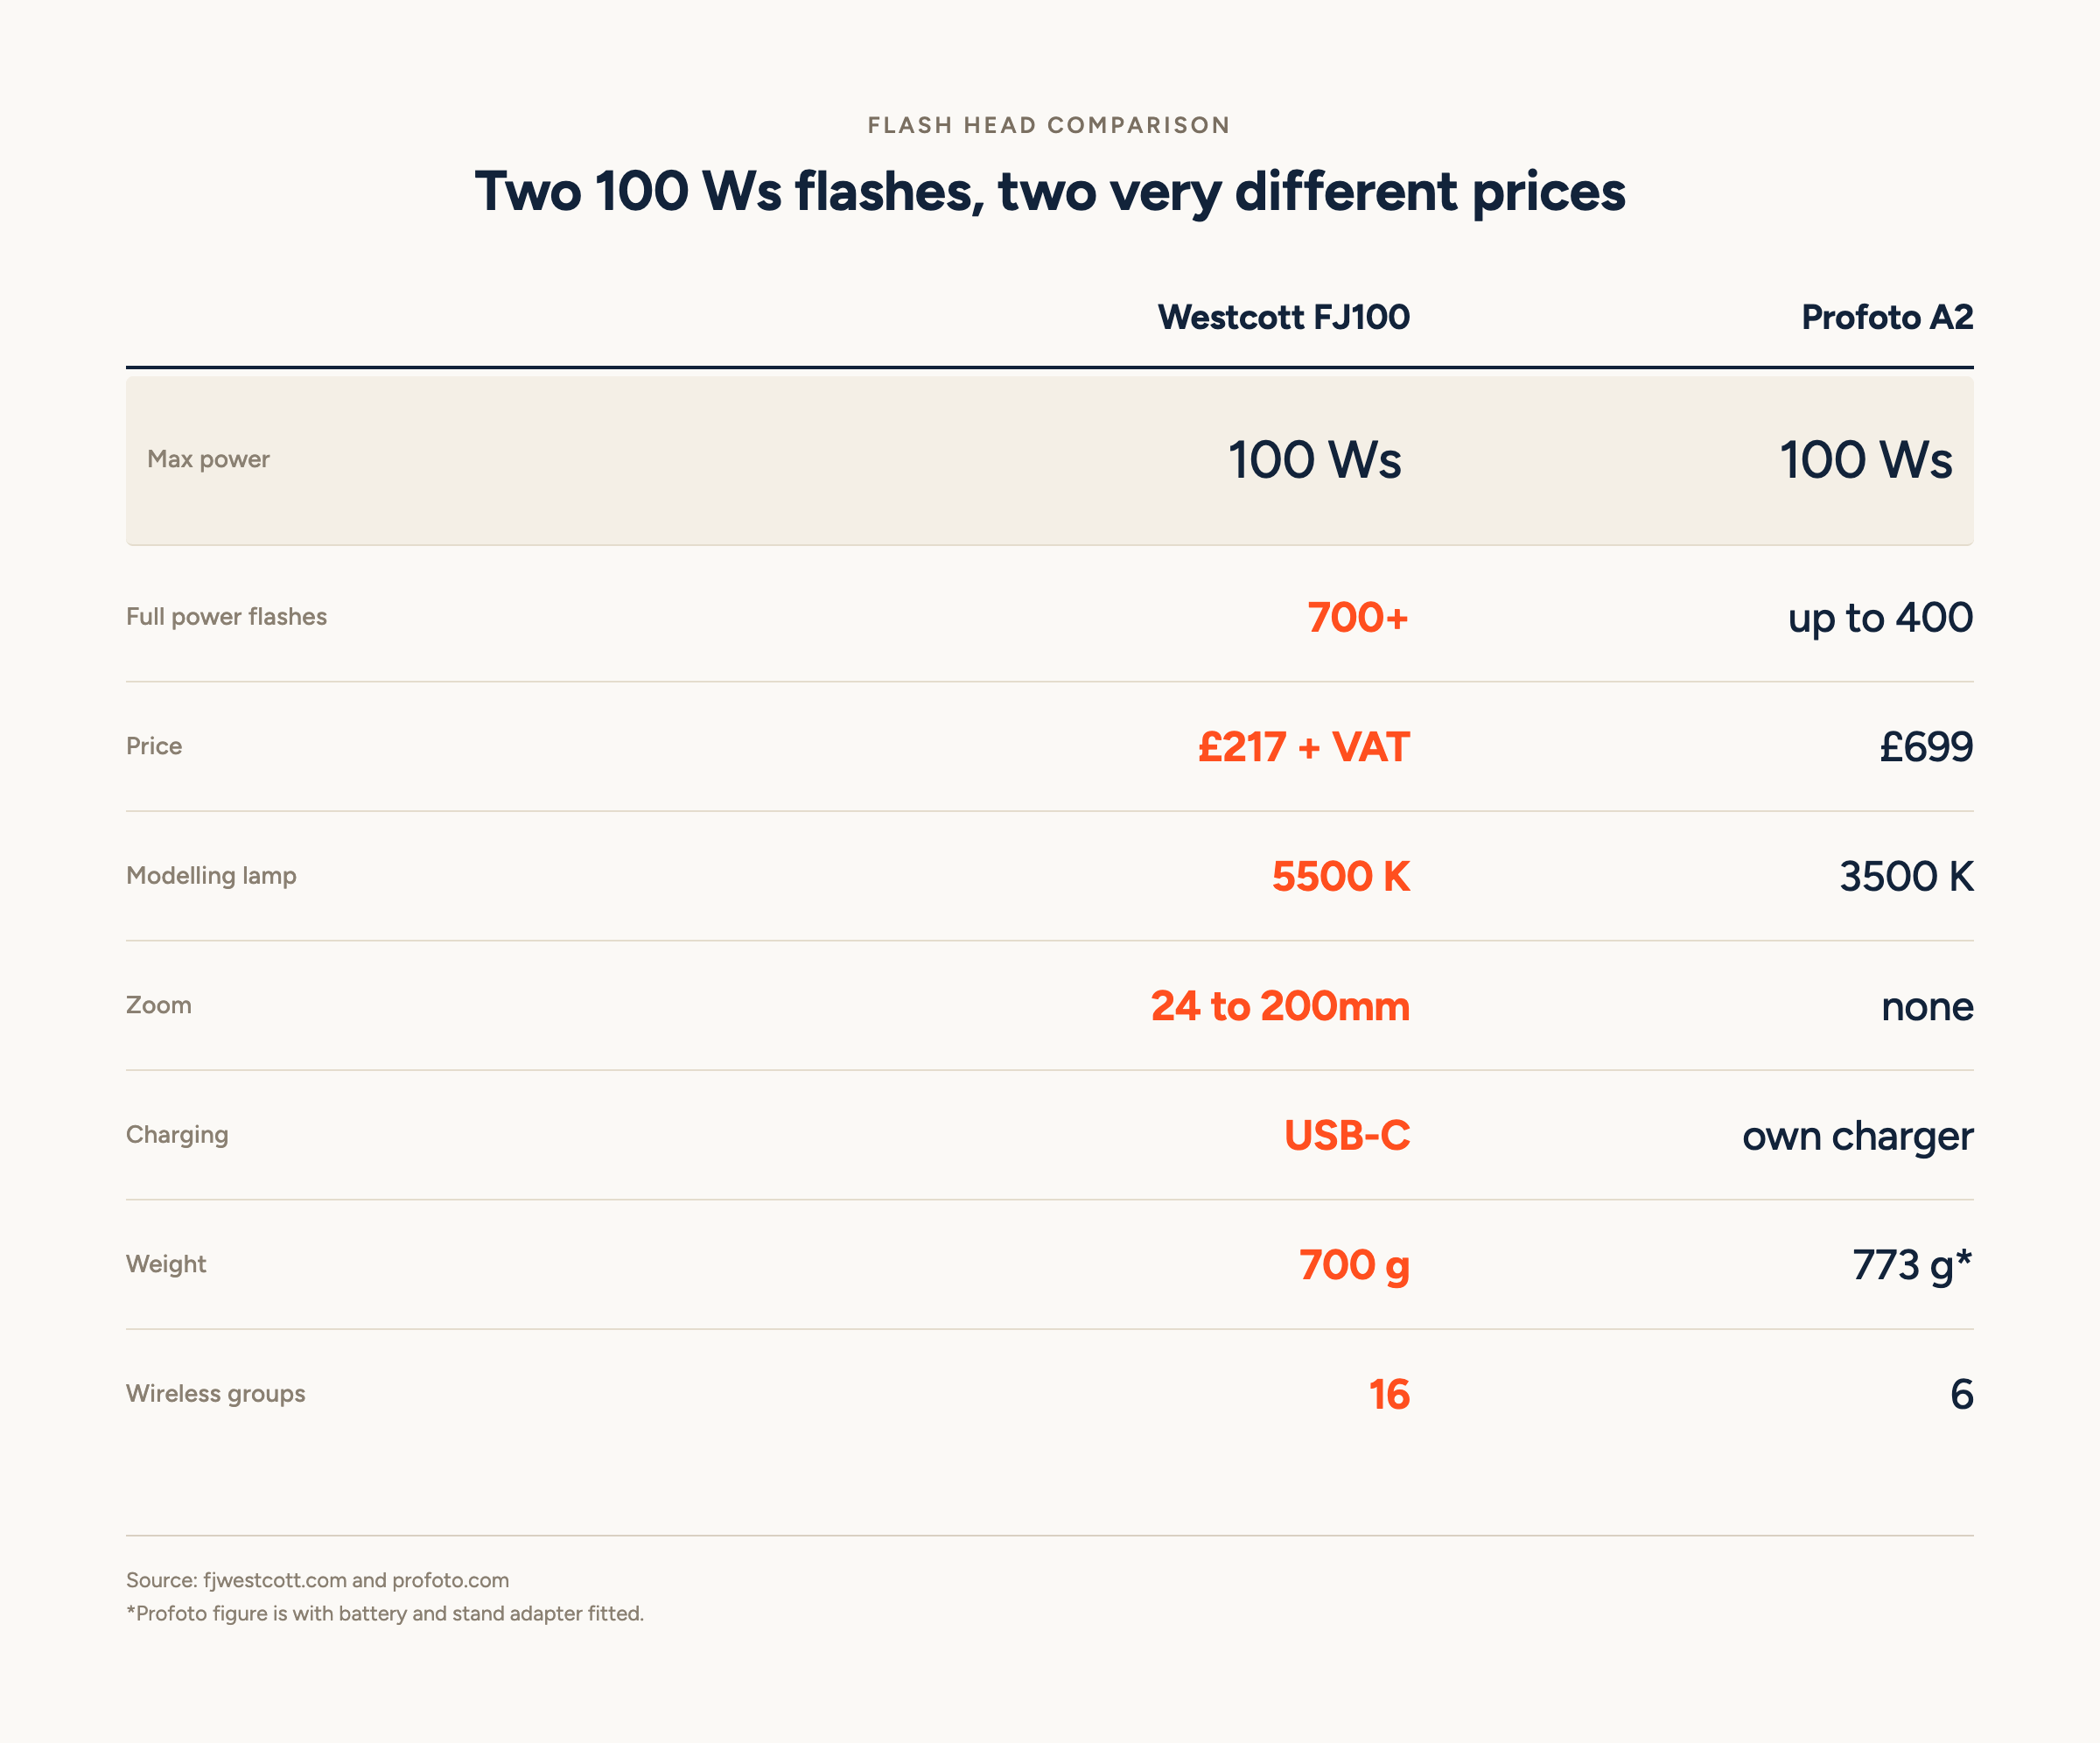Click the Two 100 Ws flashes headline

point(1050,191)
